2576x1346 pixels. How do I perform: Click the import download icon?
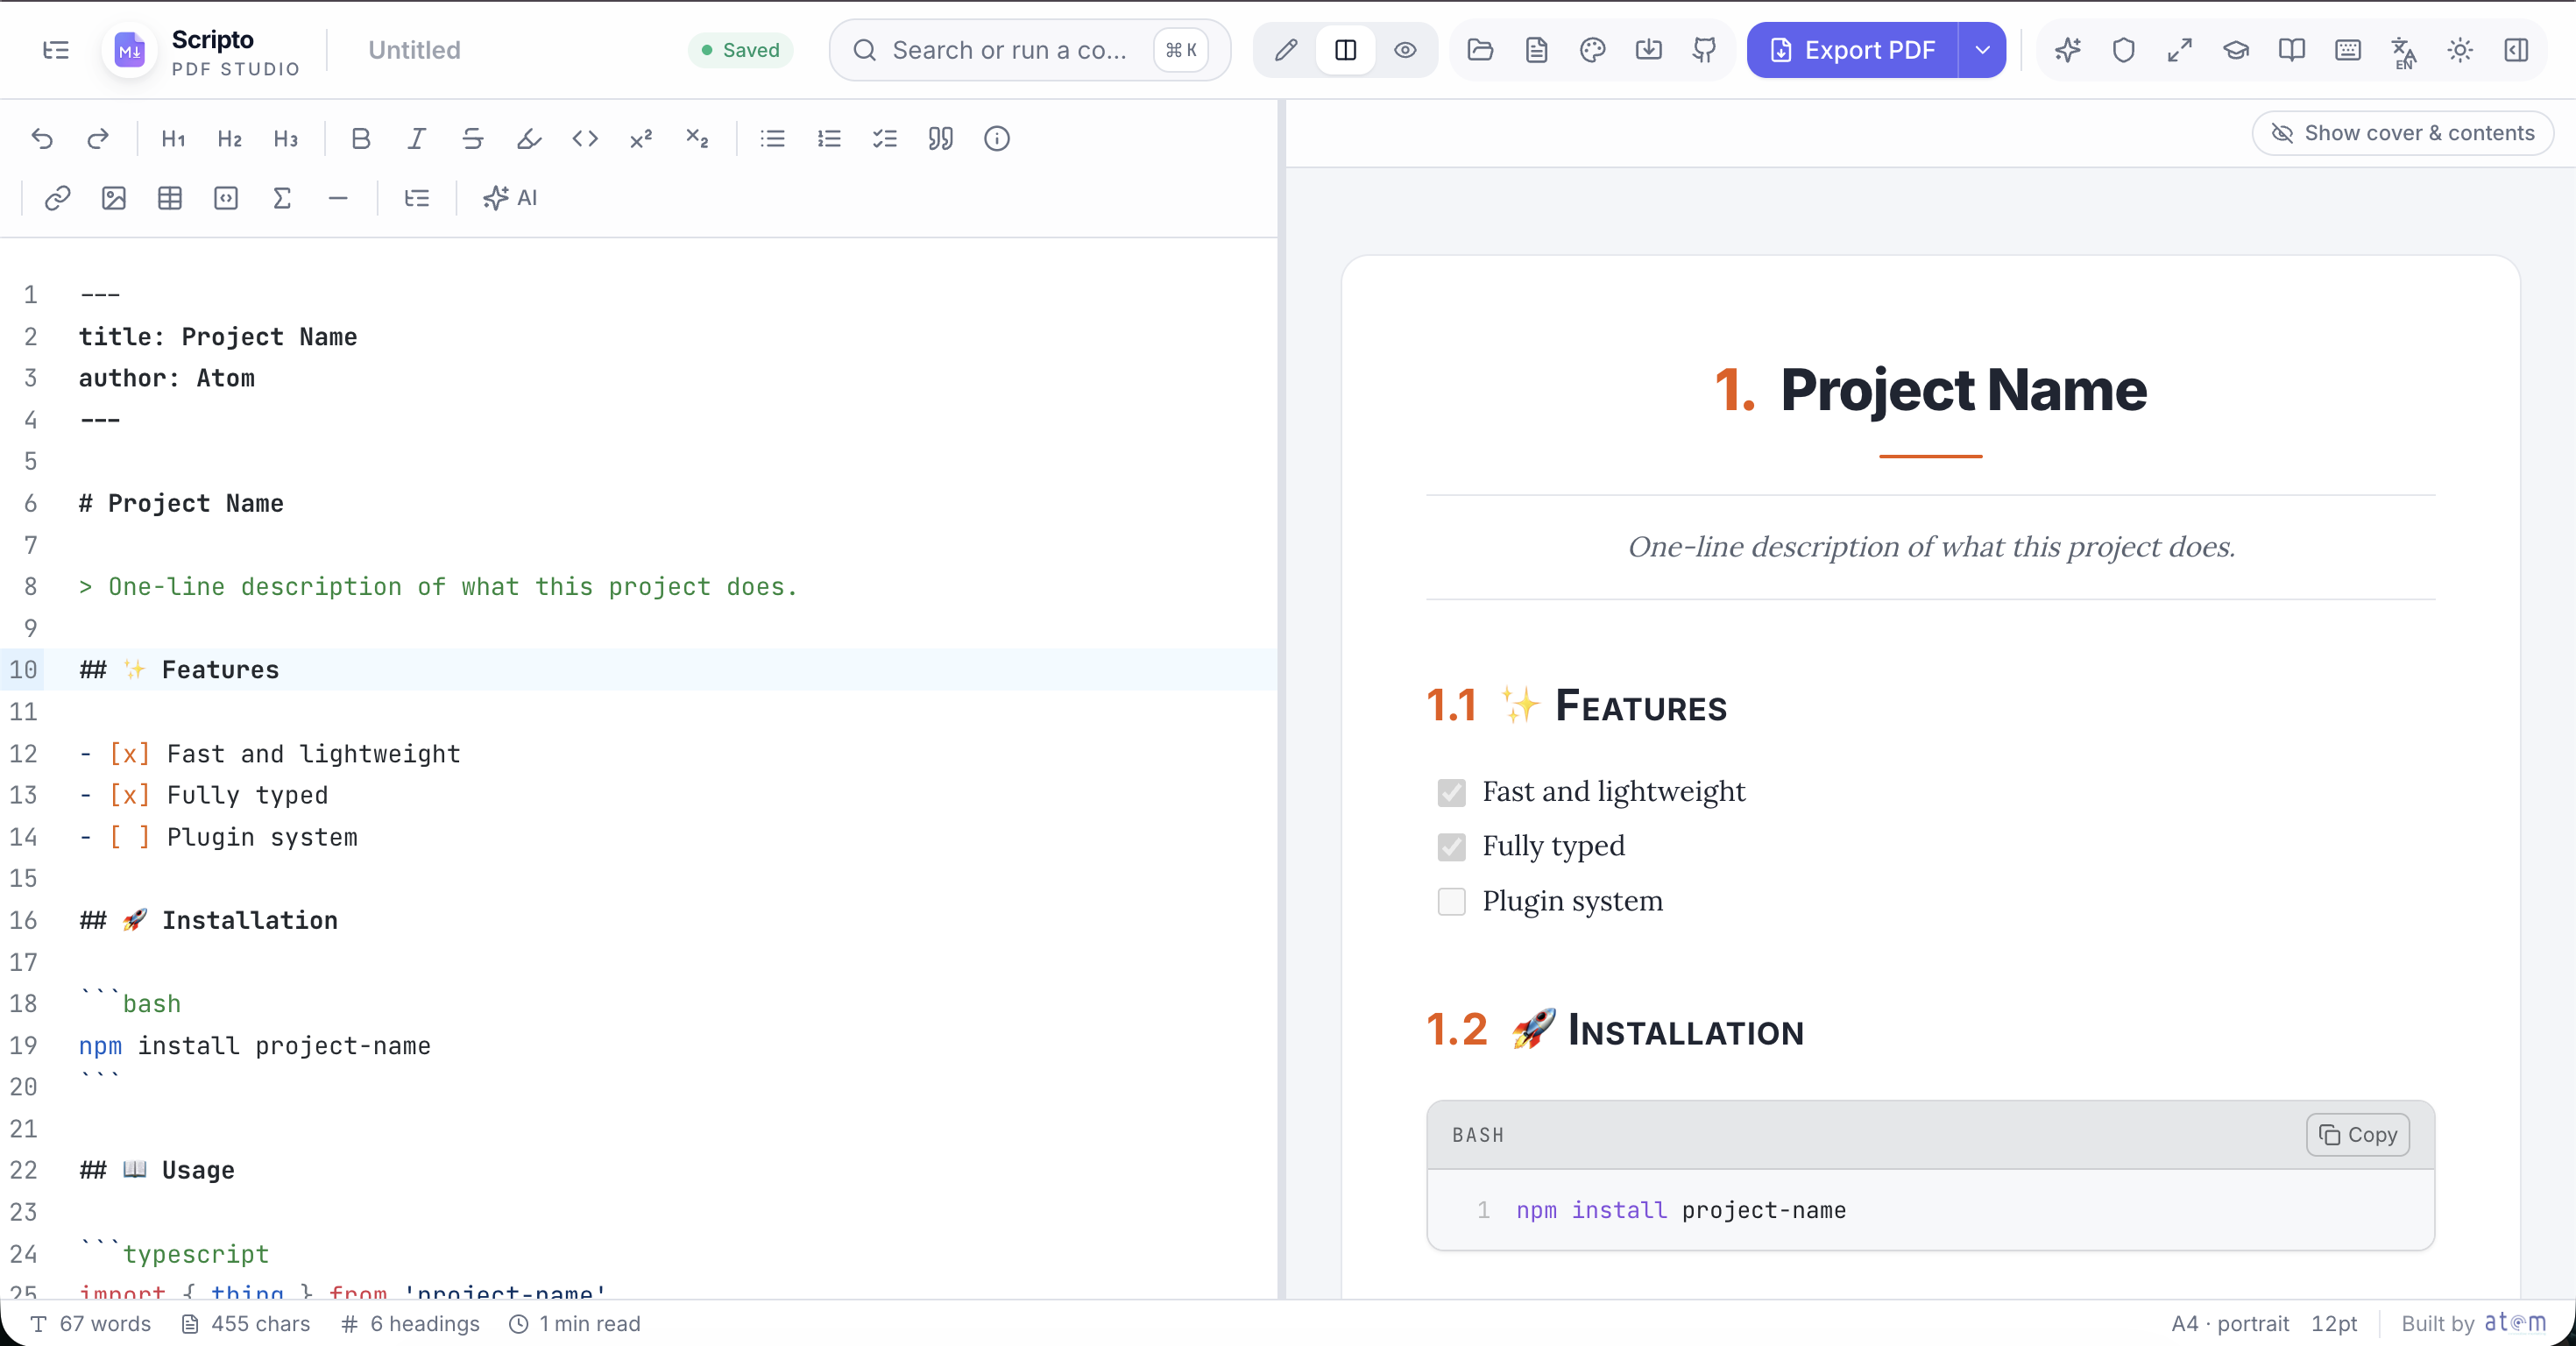(1649, 50)
